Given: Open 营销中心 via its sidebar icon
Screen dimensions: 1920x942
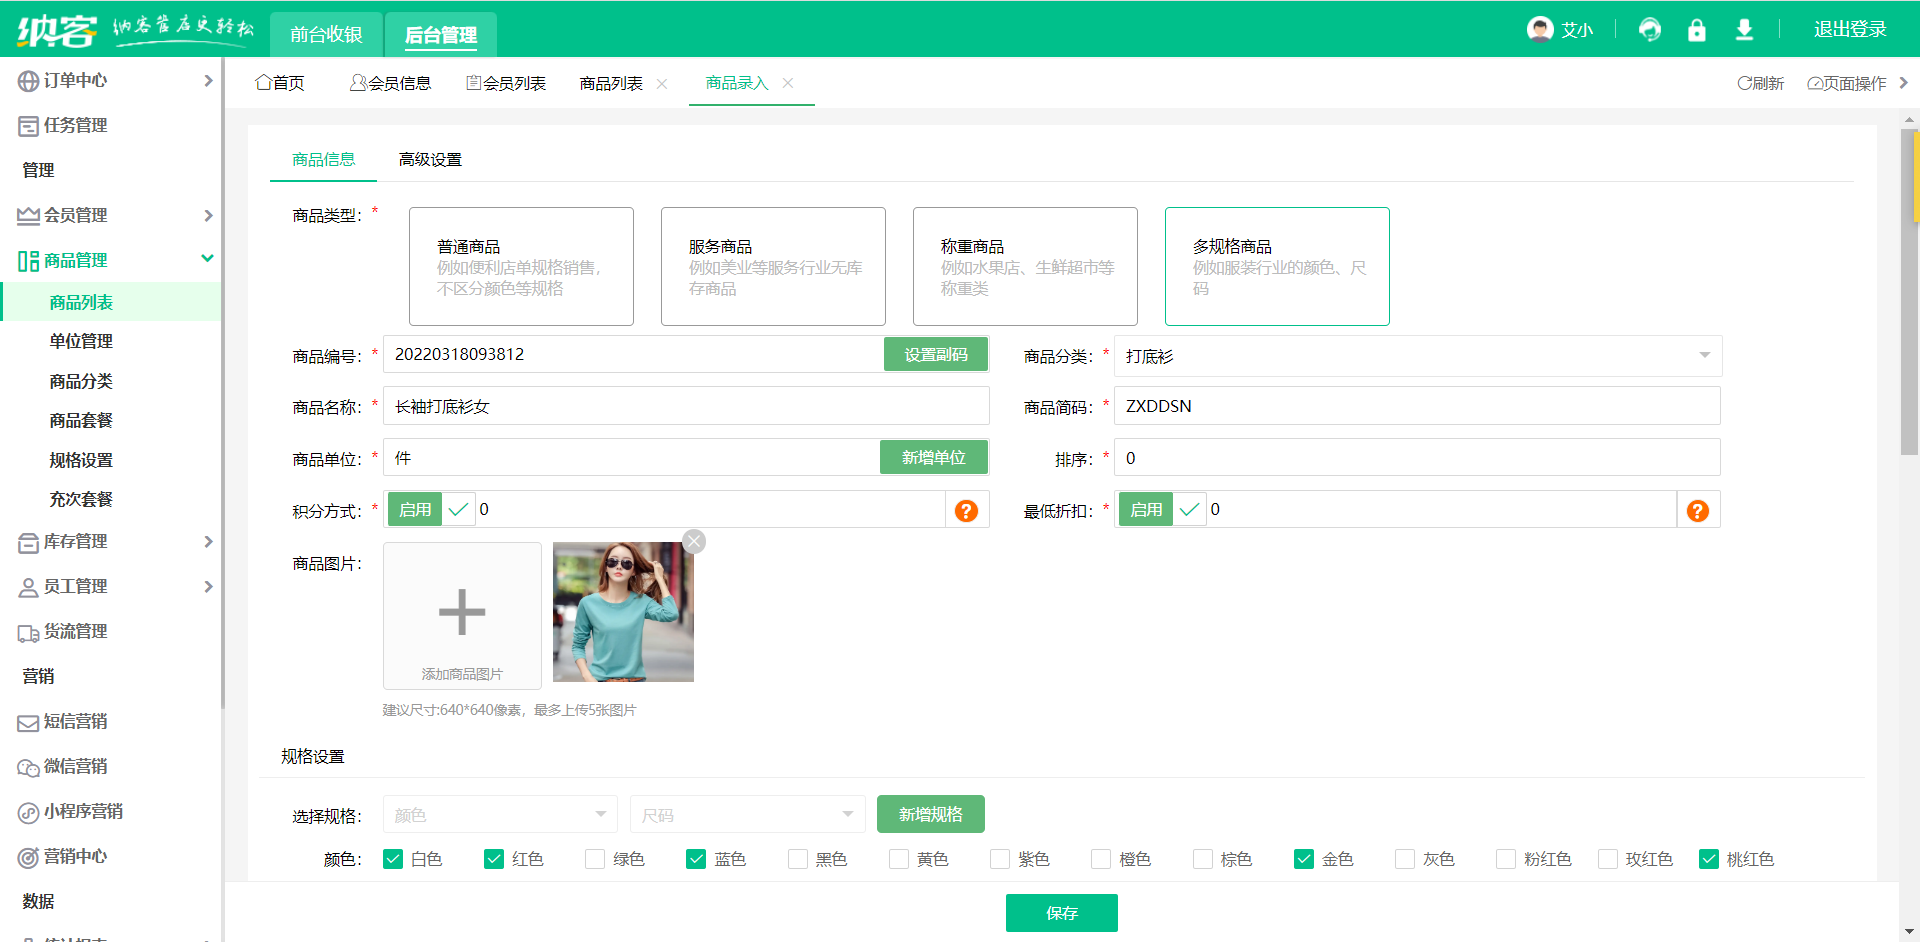Looking at the screenshot, I should (x=27, y=856).
